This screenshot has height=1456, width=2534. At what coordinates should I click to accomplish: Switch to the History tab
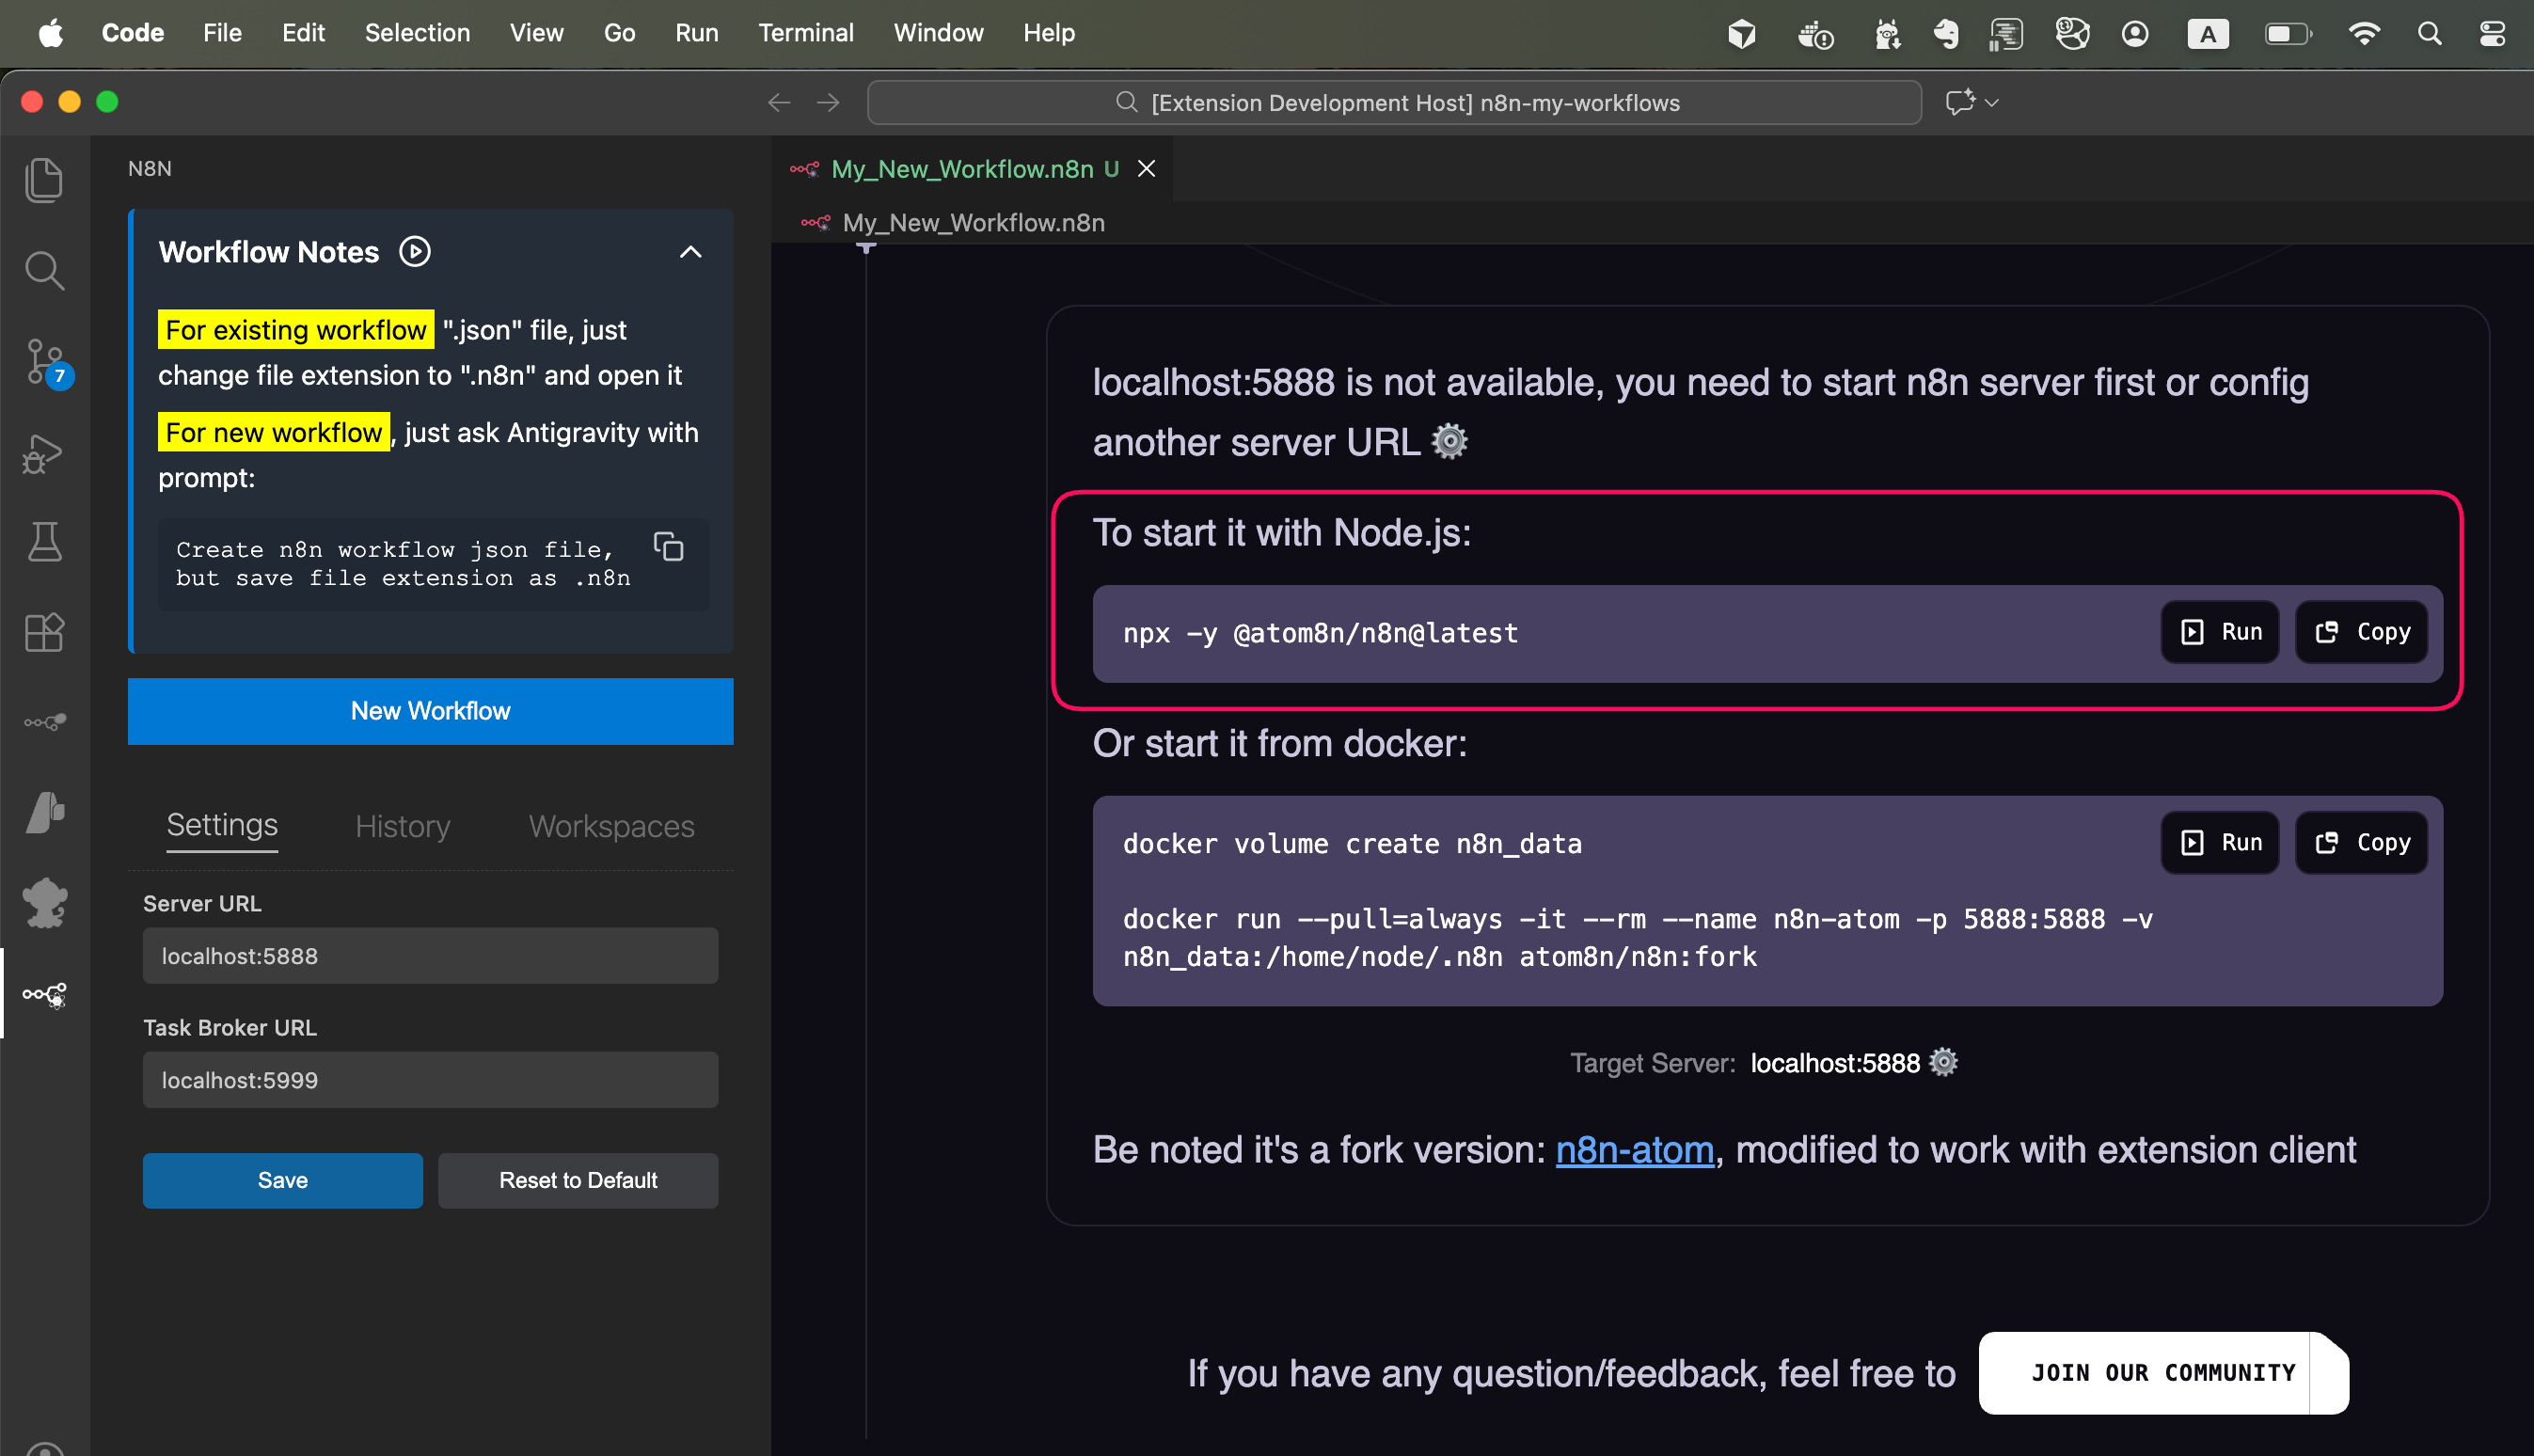401,826
